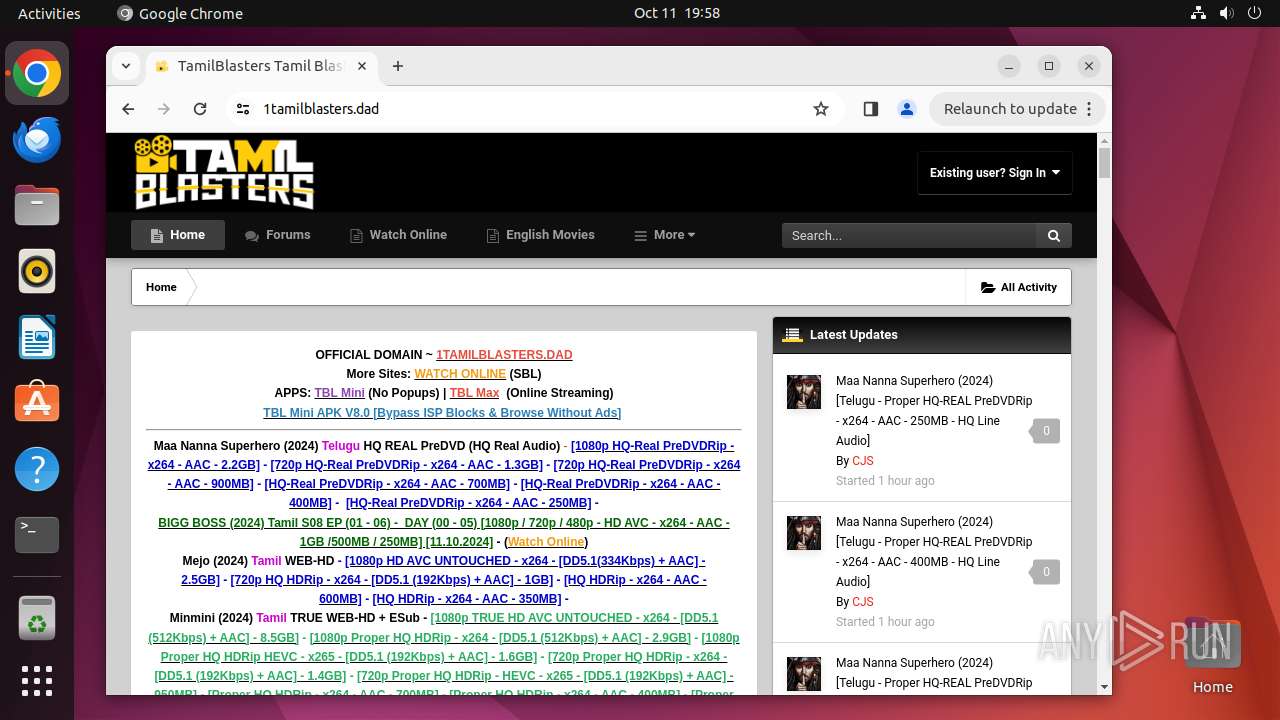Click Chrome three-dot menu in Relaunch button

[1089, 109]
